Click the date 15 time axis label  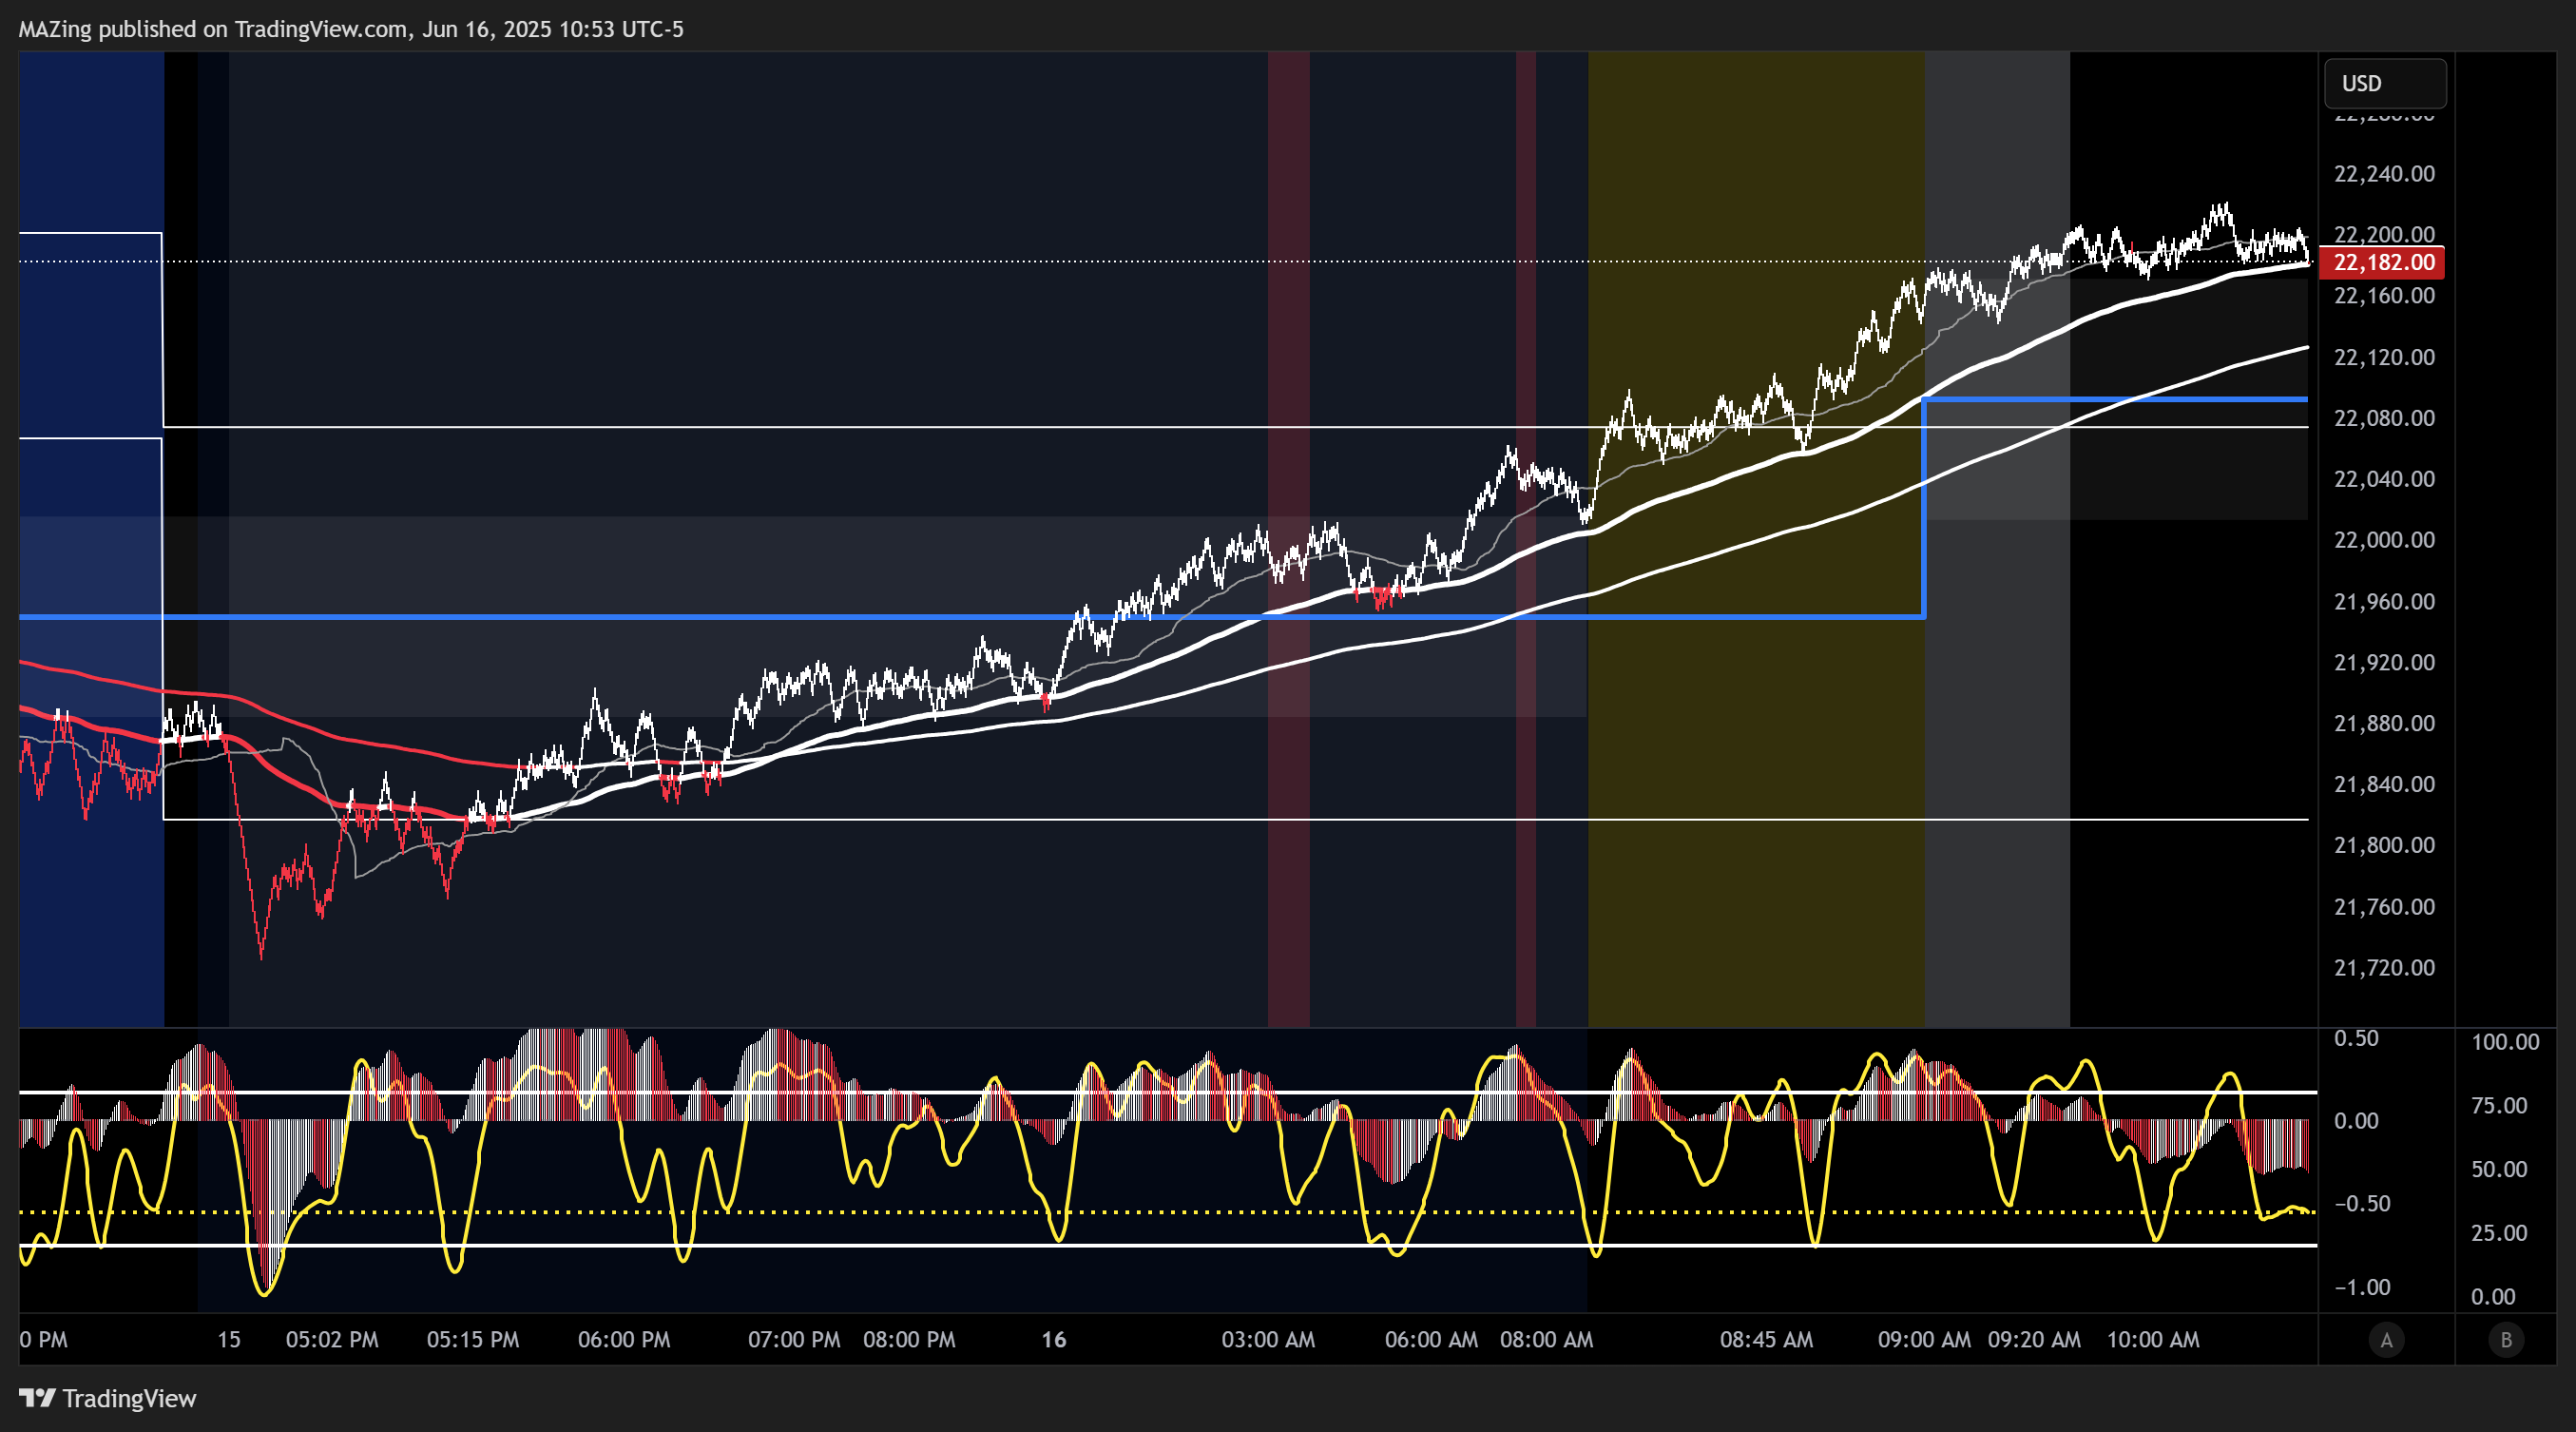tap(229, 1340)
